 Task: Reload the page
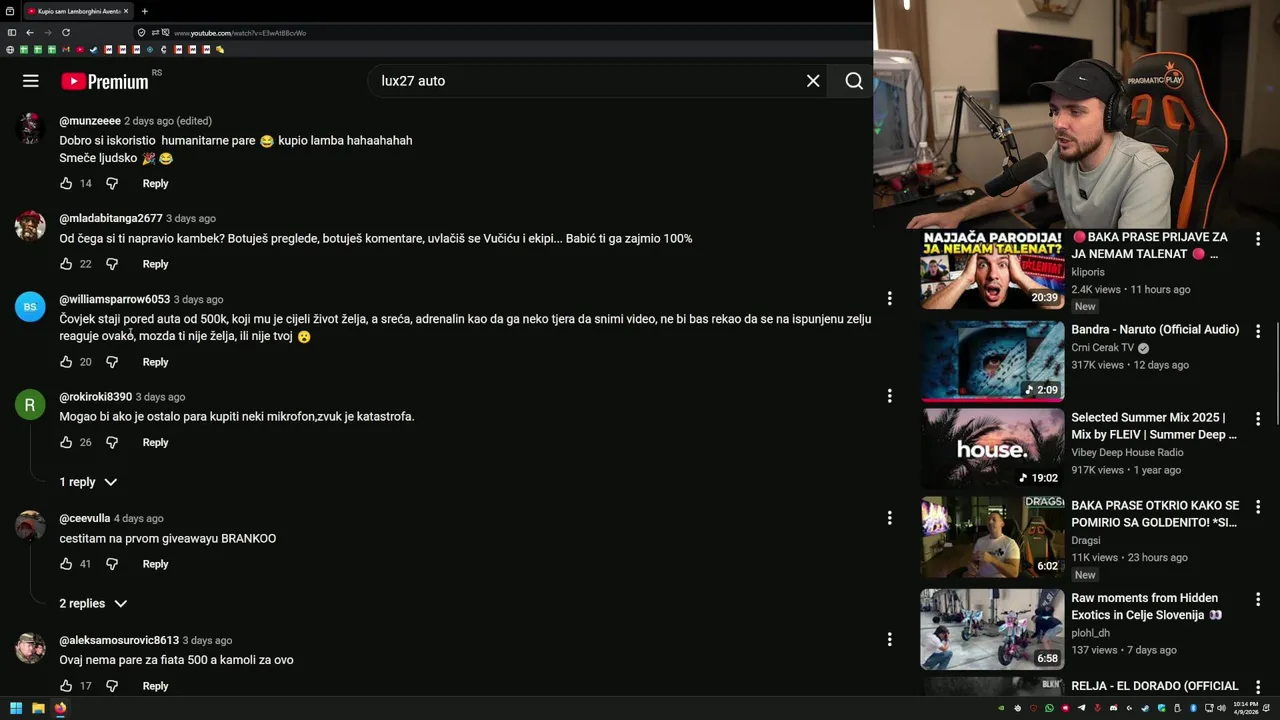click(66, 32)
